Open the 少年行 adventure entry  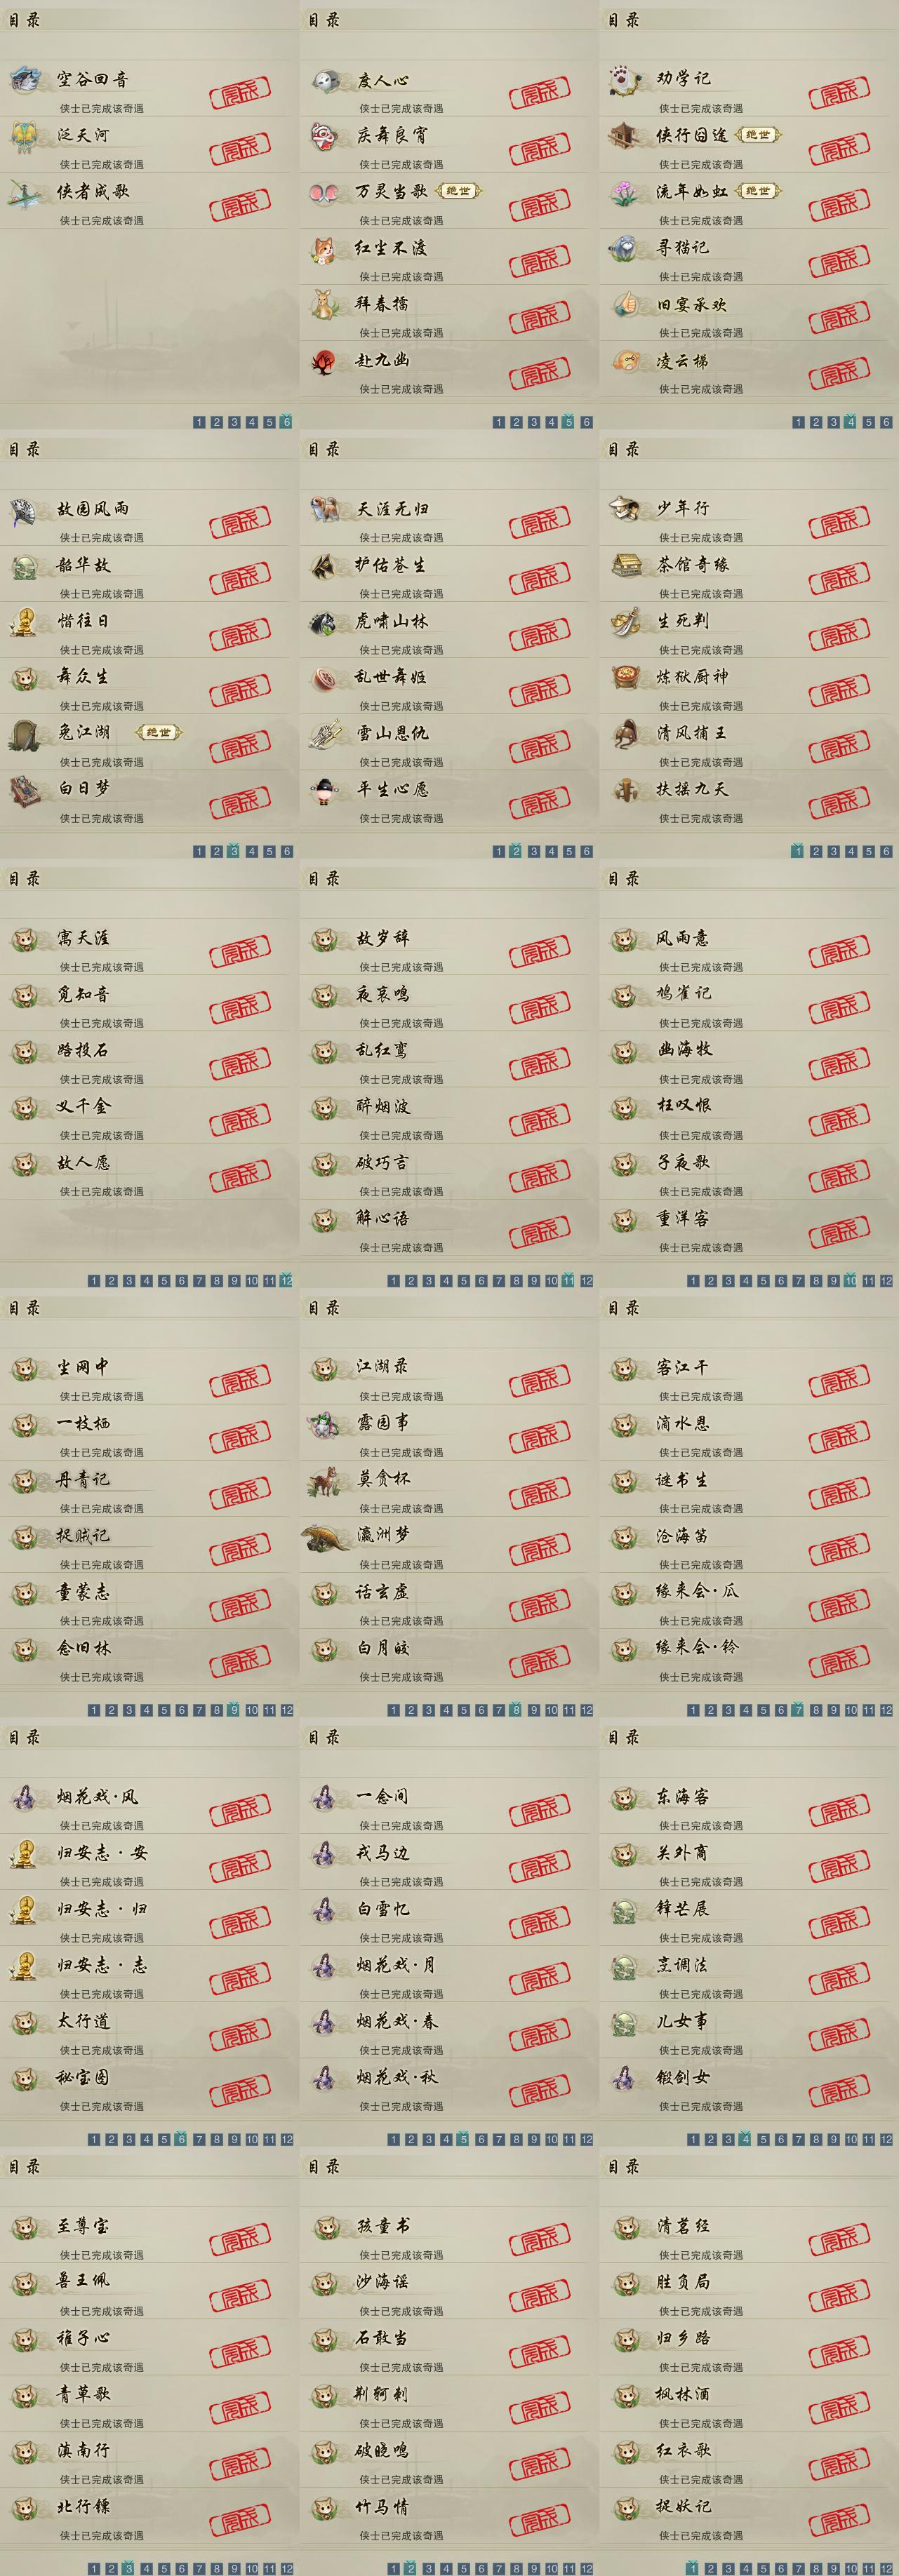[744, 518]
